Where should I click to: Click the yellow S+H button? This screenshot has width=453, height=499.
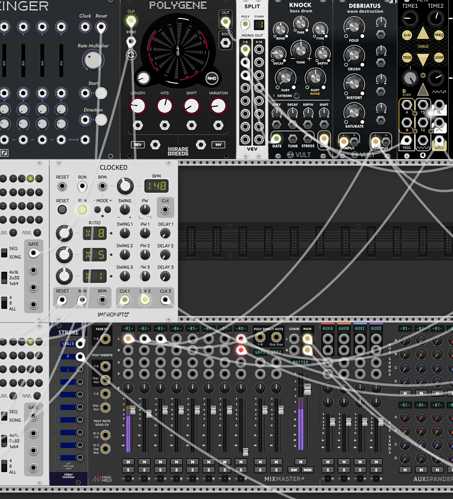(407, 35)
